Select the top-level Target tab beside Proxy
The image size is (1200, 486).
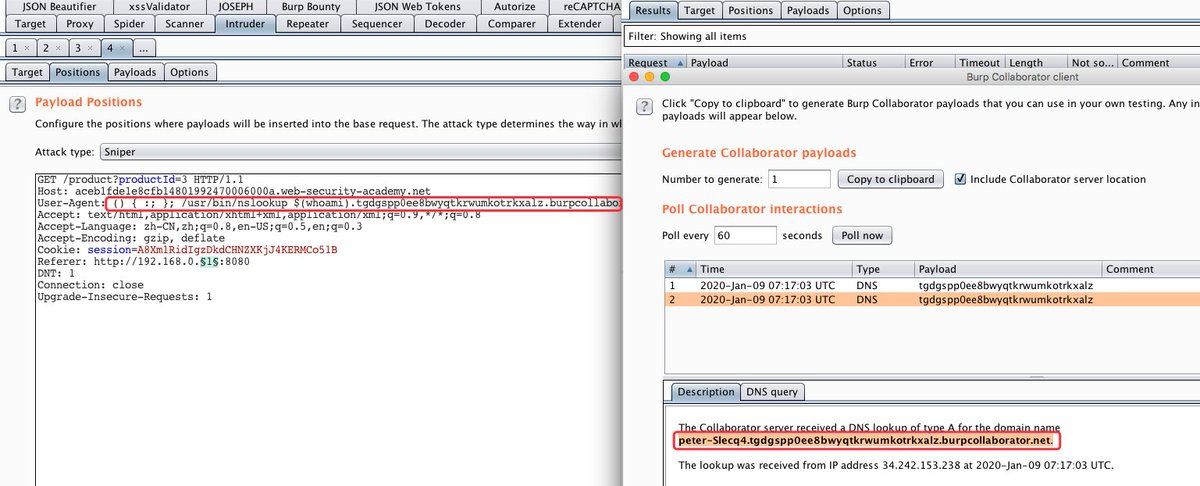[30, 23]
